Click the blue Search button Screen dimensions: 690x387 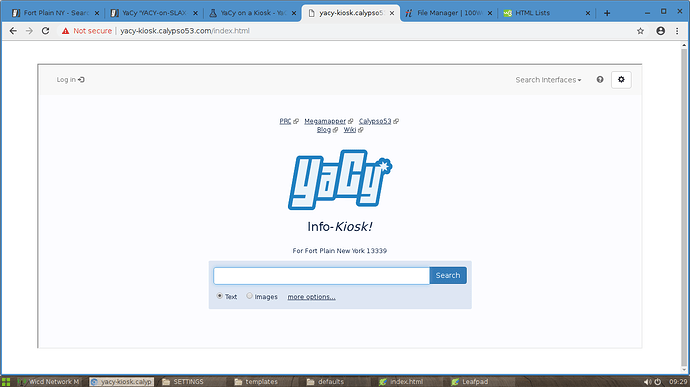[x=448, y=275]
